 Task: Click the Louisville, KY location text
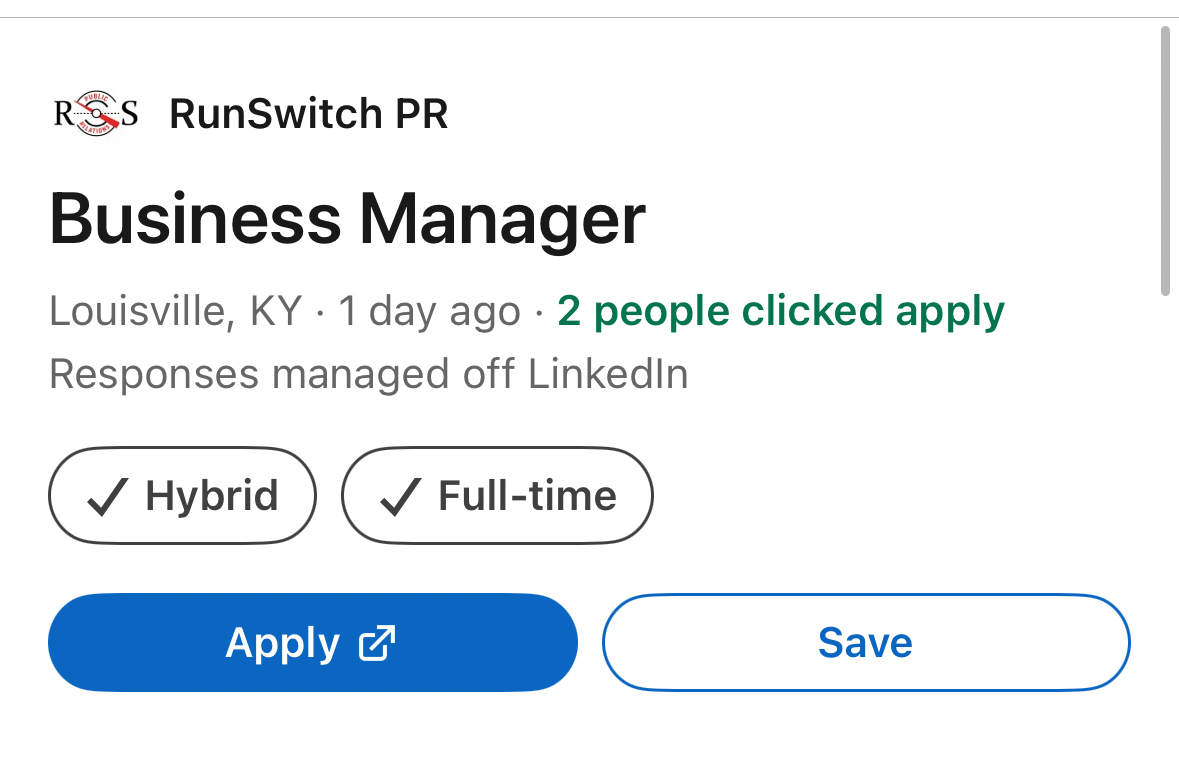coord(175,311)
